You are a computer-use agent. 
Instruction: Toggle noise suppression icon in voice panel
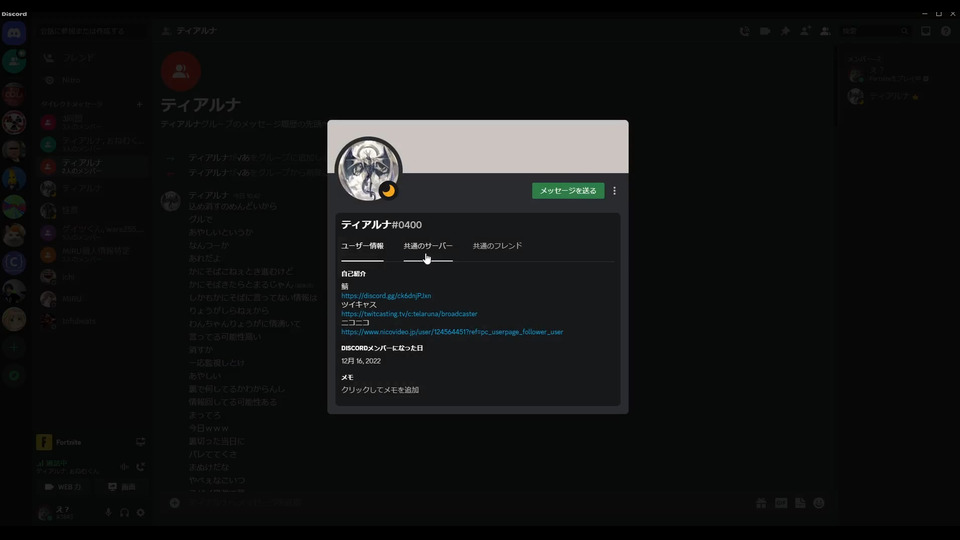124,467
